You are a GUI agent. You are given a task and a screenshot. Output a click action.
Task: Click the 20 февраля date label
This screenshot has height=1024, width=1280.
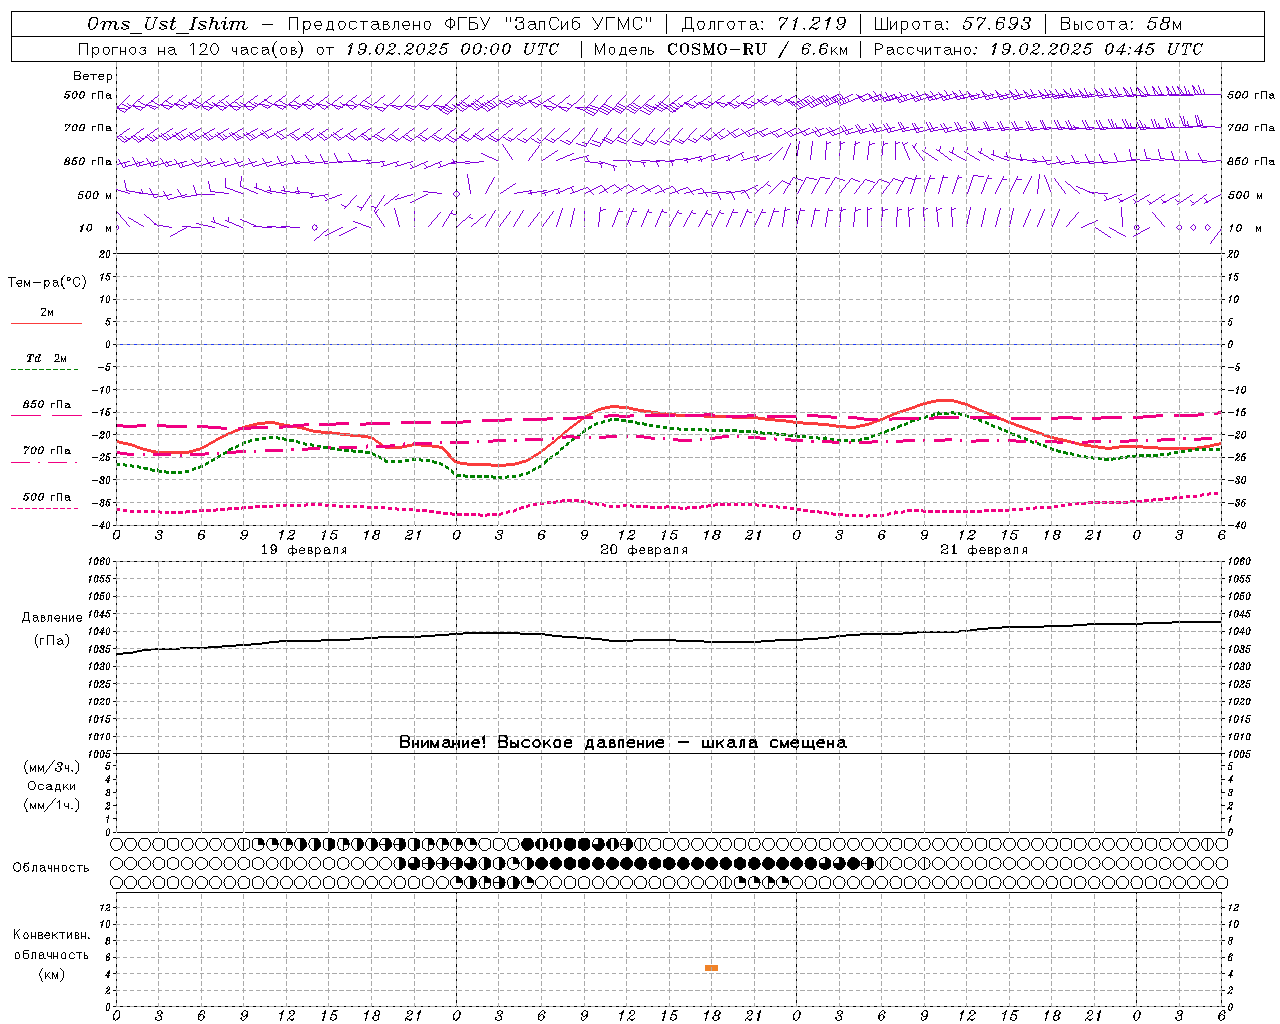(x=644, y=550)
